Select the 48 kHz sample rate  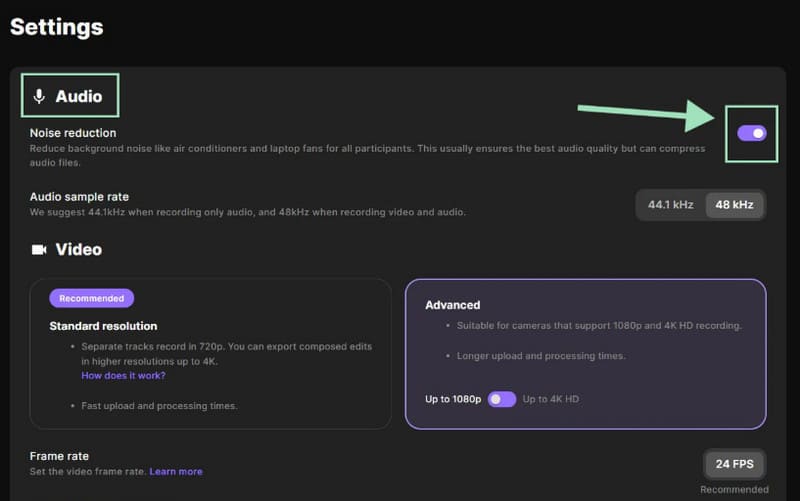tap(735, 205)
